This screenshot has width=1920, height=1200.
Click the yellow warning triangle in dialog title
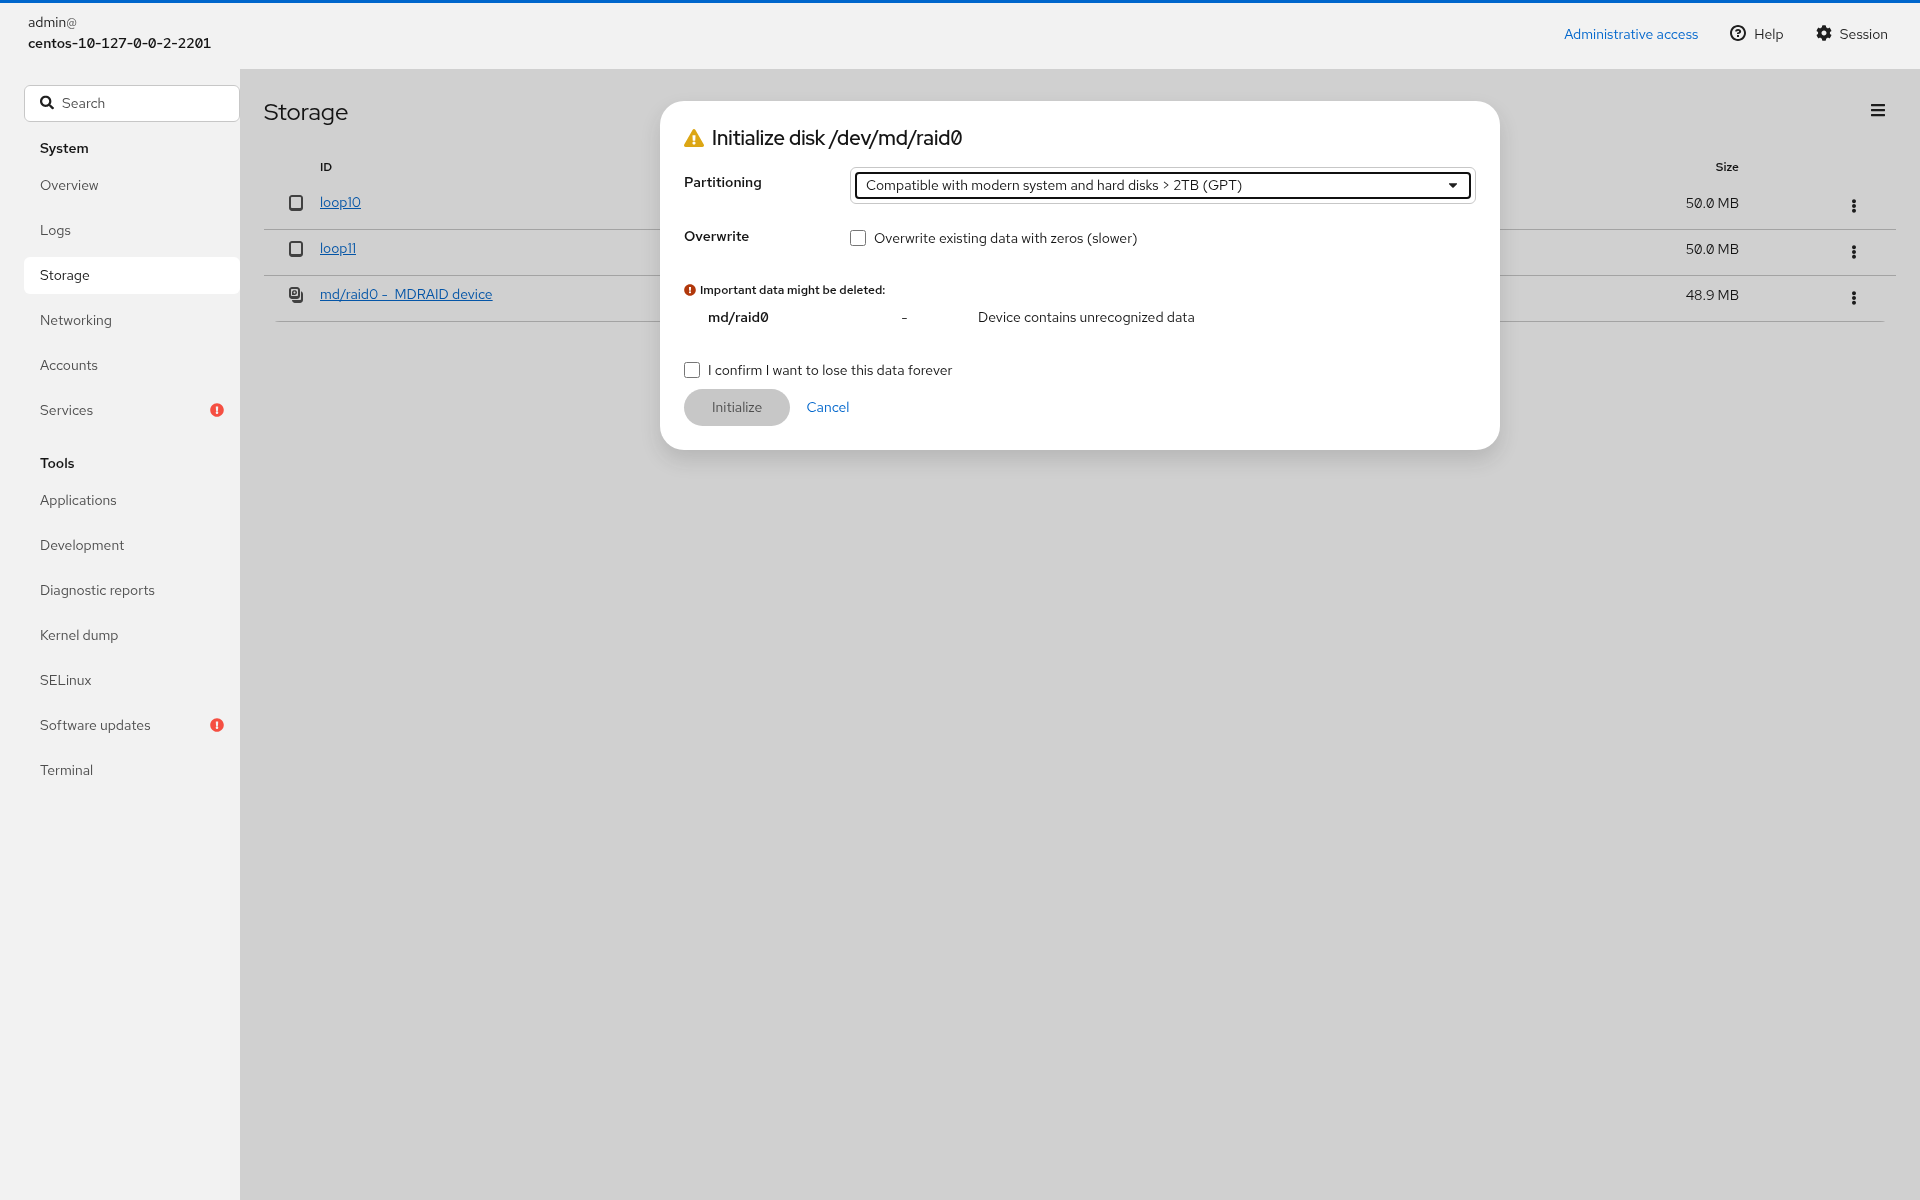(x=694, y=139)
